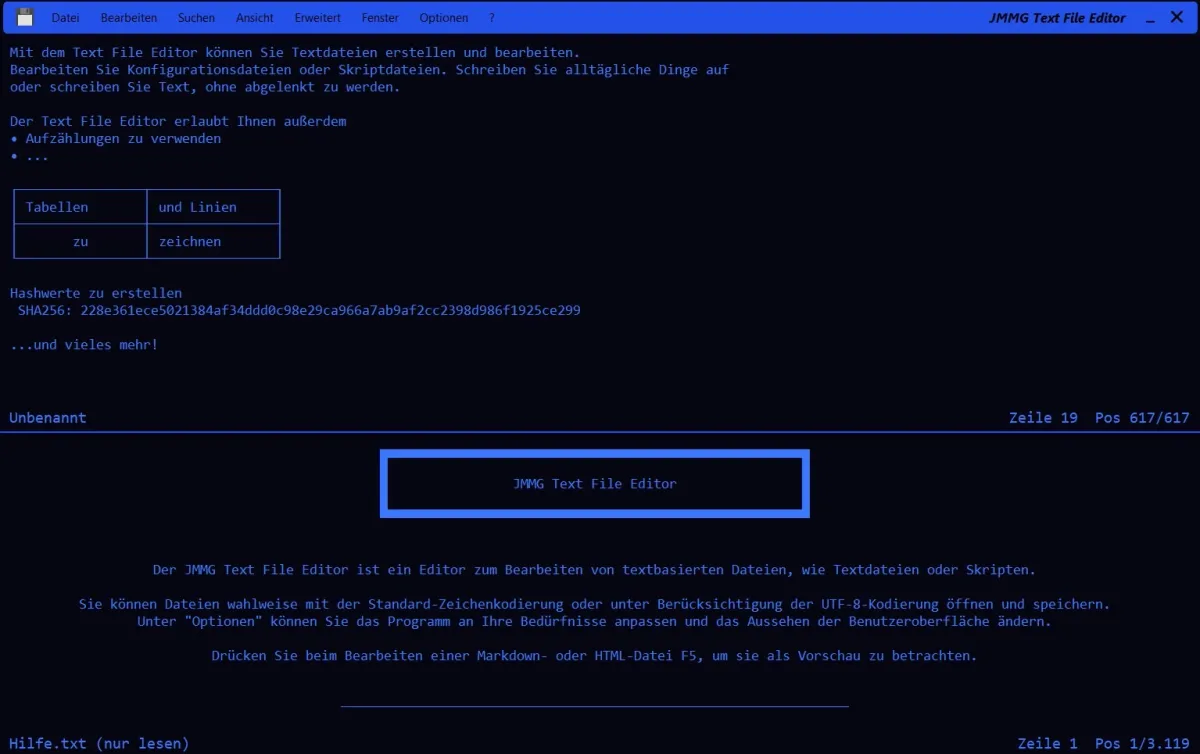This screenshot has height=754, width=1200.
Task: Click the 'Aufzählungen zu verwenden' bullet line
Action: click(x=116, y=139)
